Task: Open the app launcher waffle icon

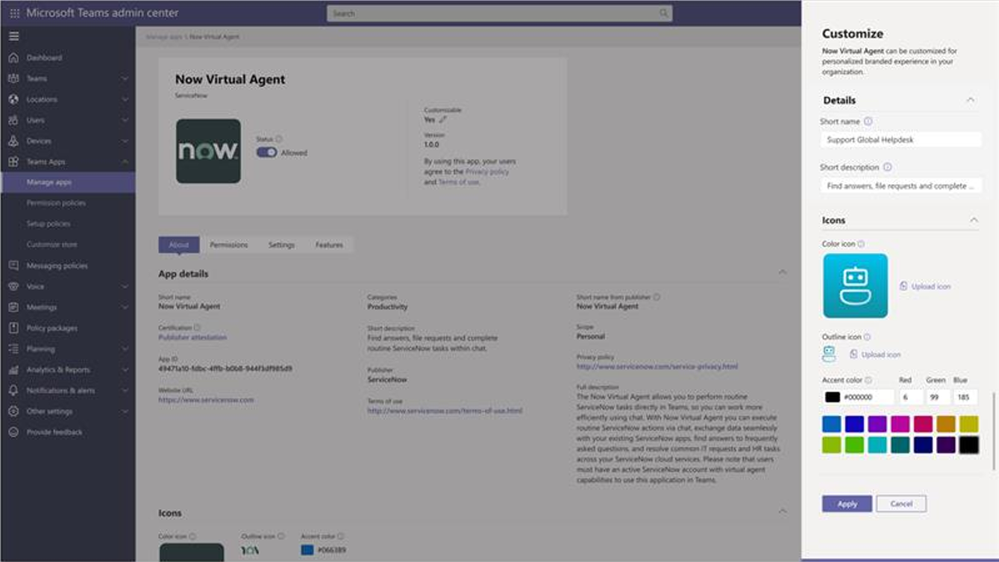Action: tap(14, 13)
